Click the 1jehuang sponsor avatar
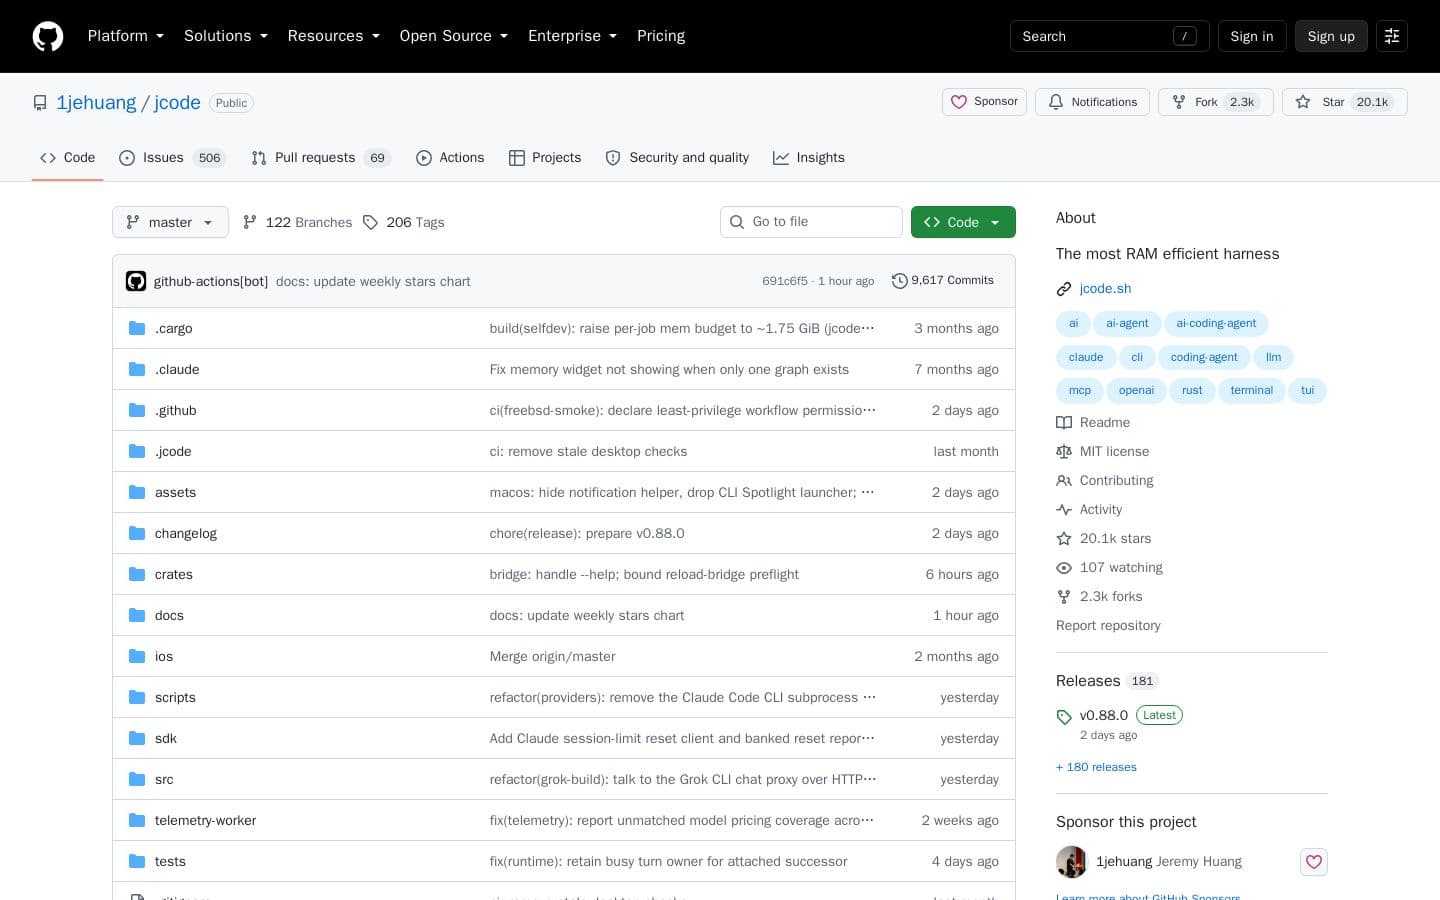The image size is (1440, 900). click(1072, 862)
